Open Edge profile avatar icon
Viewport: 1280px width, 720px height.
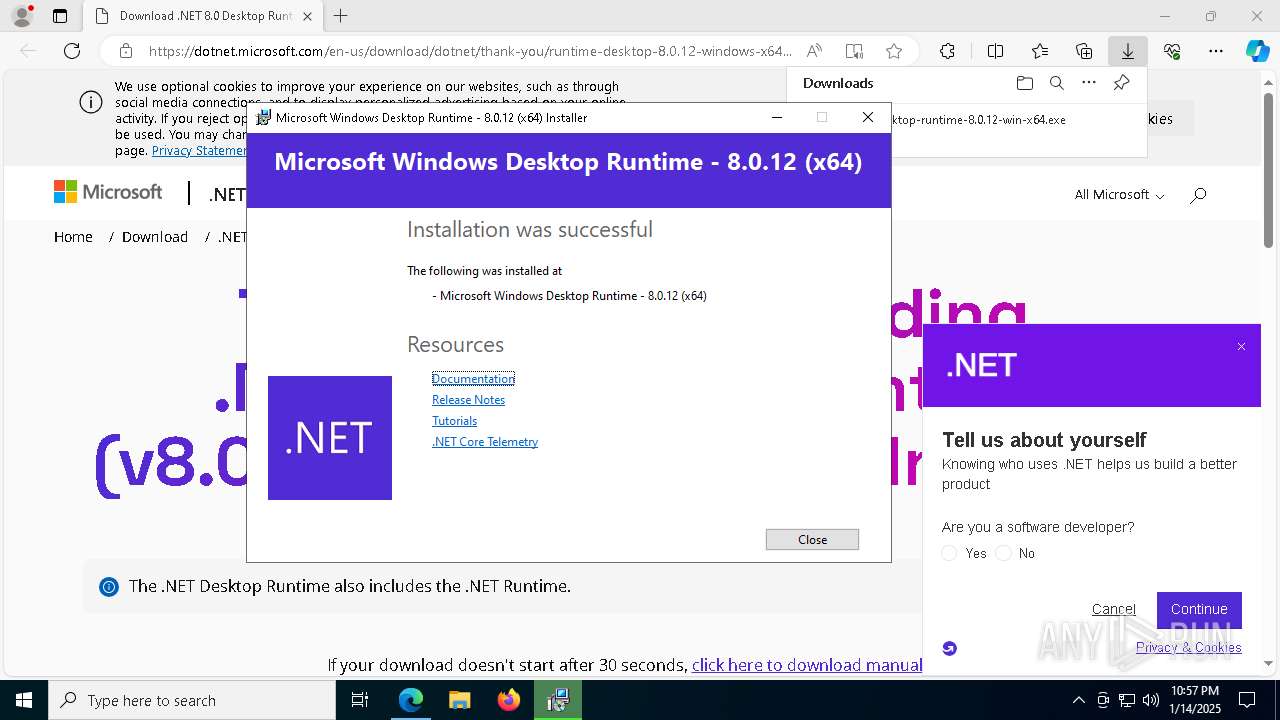point(21,16)
